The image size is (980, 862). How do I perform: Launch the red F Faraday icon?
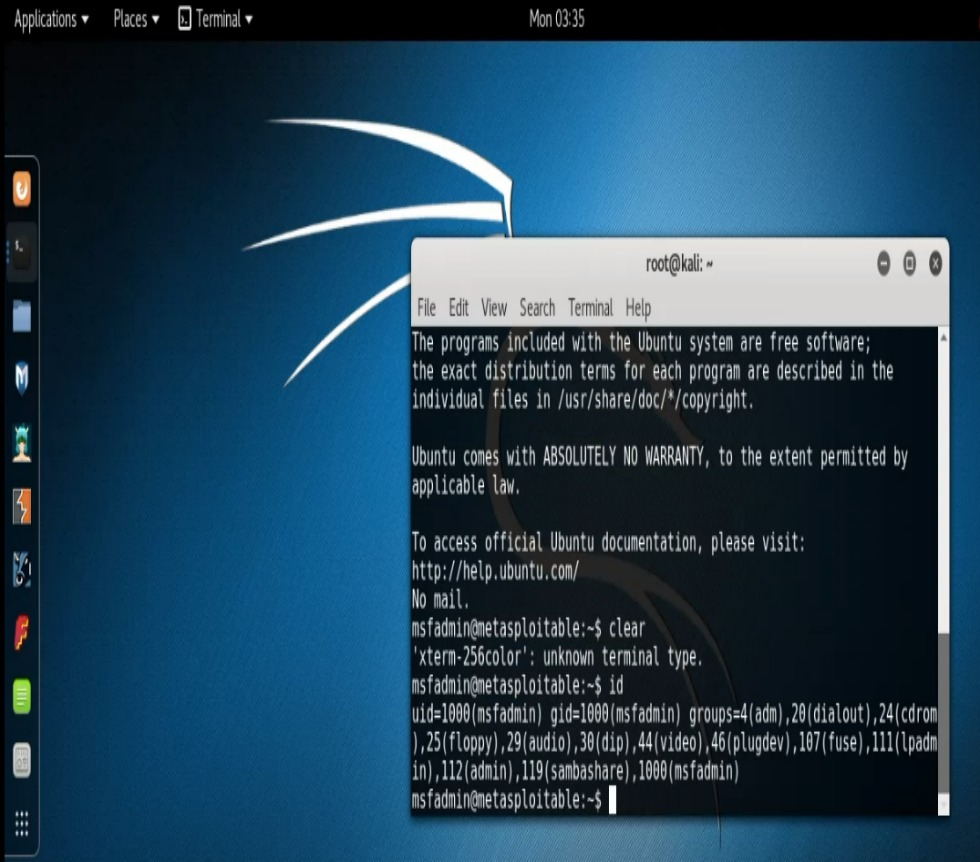click(x=22, y=633)
